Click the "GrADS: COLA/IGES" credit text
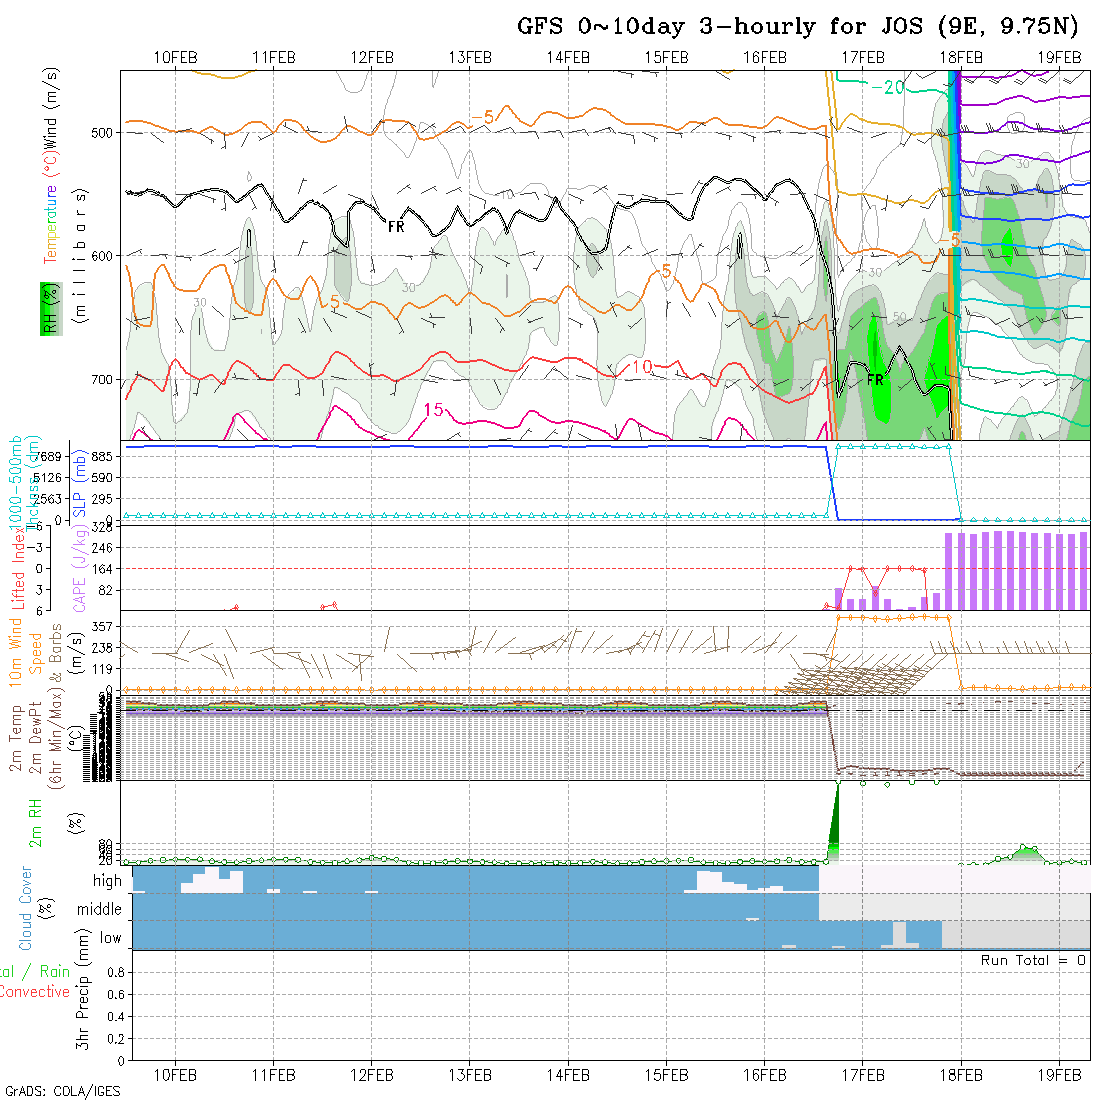1100x1100 pixels. point(63,1092)
